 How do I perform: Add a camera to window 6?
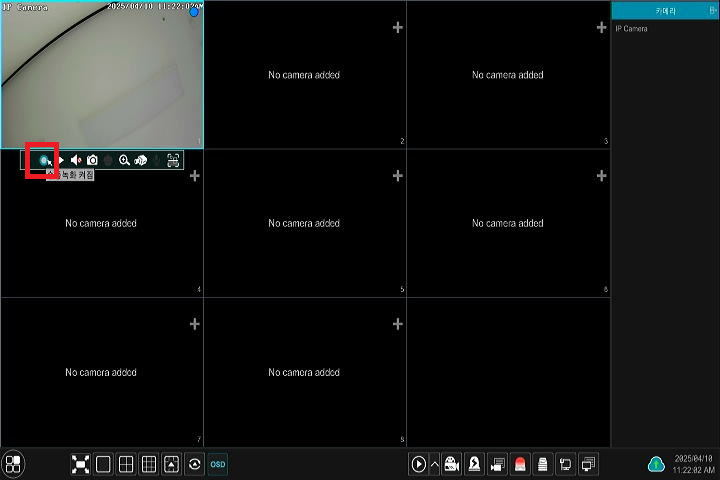click(601, 176)
